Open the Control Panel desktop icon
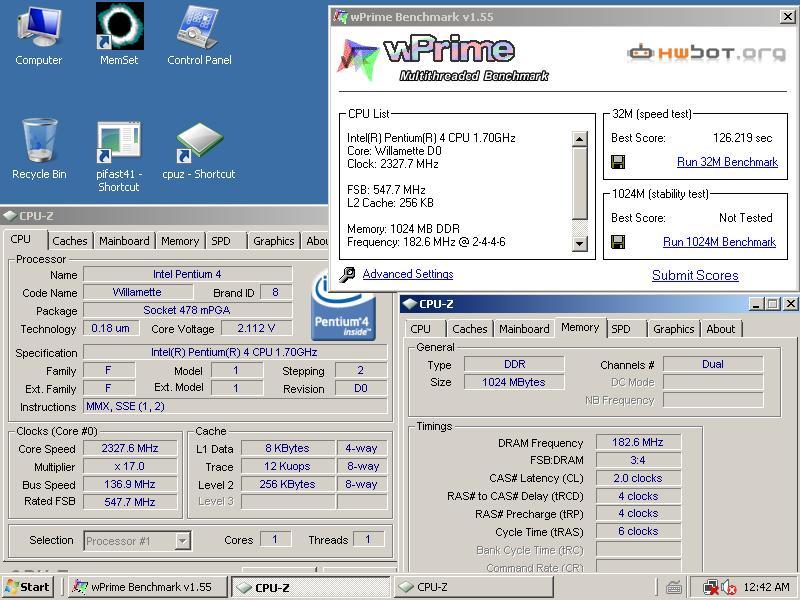The width and height of the screenshot is (800, 600). (199, 36)
